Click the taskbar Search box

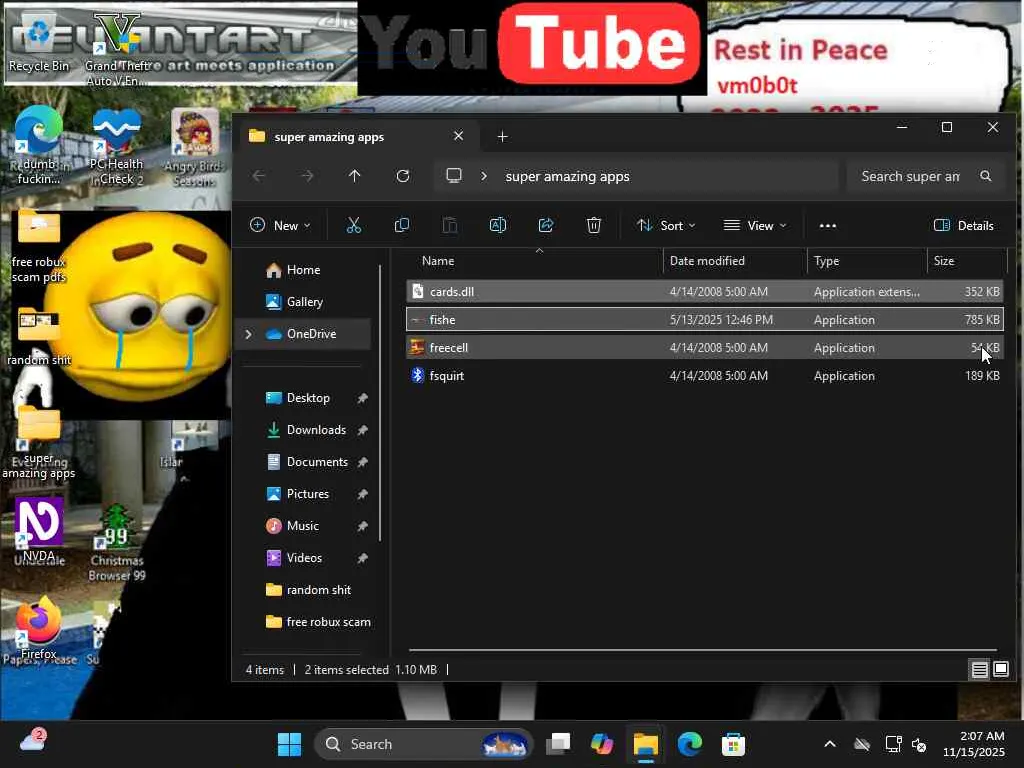coord(424,744)
